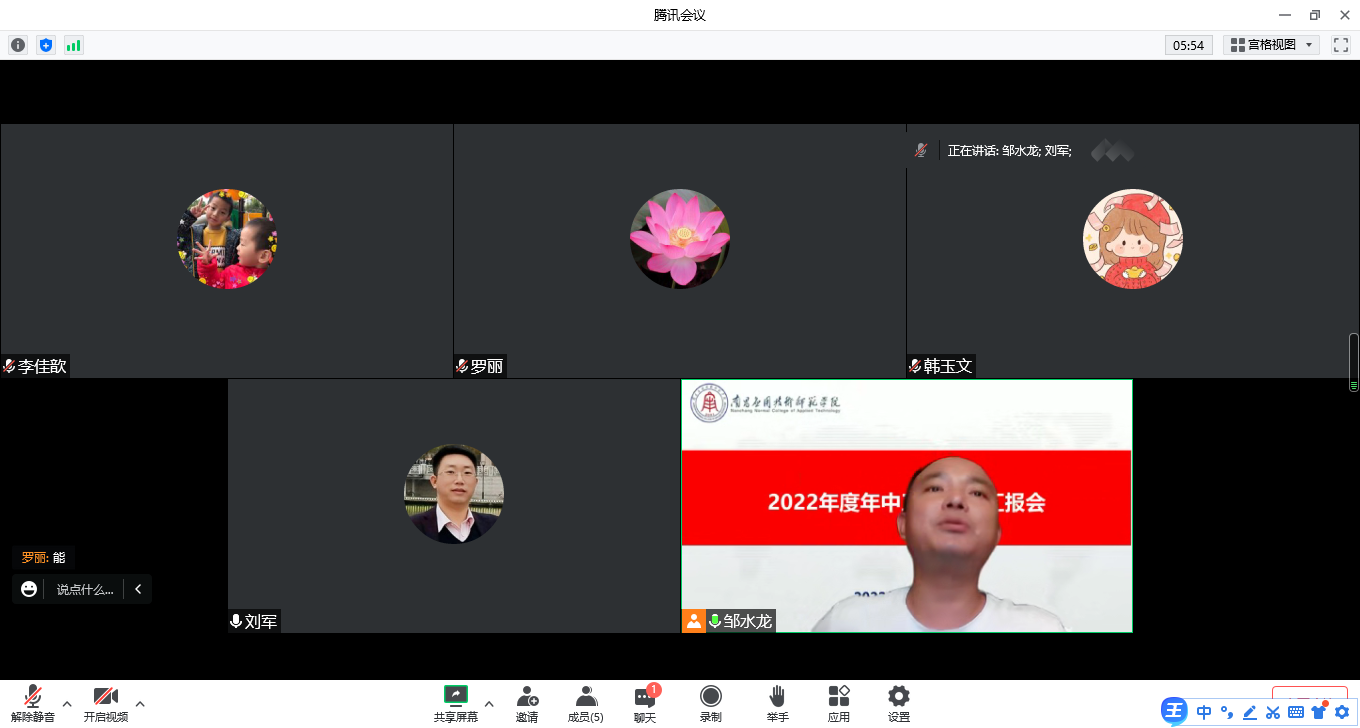
Task: Open the blue security shield icon
Action: click(45, 45)
